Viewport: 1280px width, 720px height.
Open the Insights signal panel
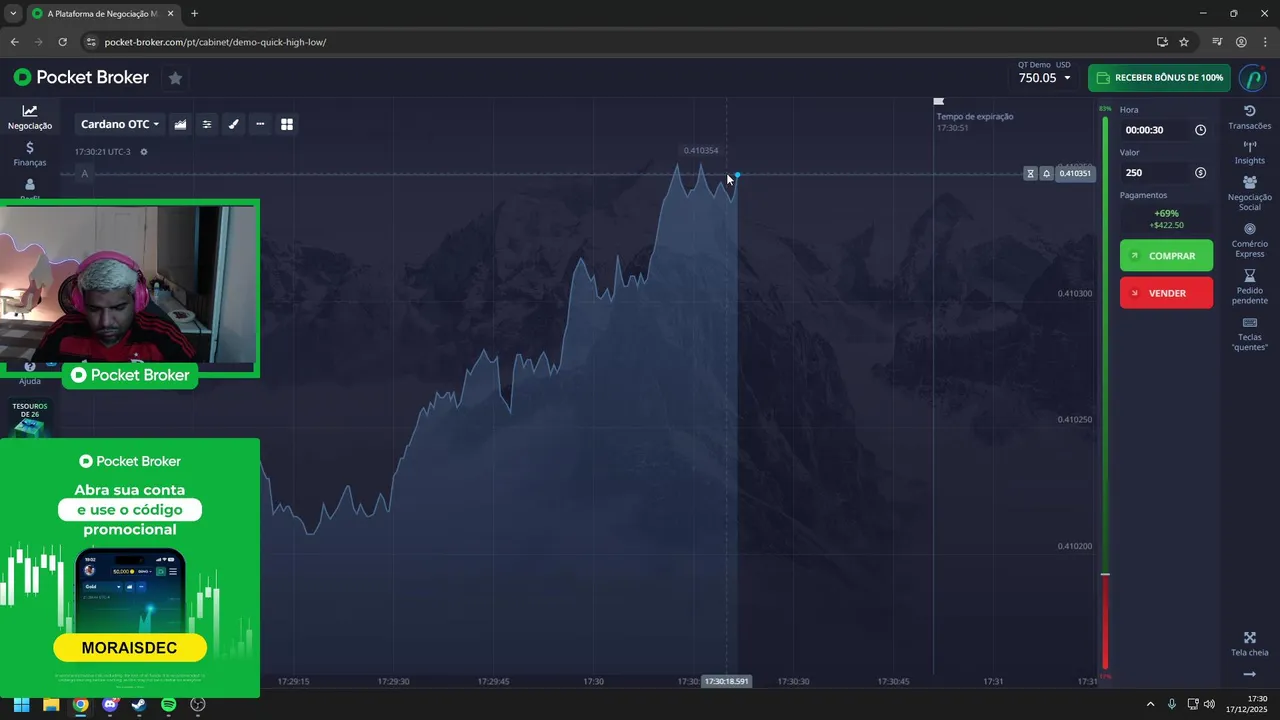click(x=1249, y=153)
